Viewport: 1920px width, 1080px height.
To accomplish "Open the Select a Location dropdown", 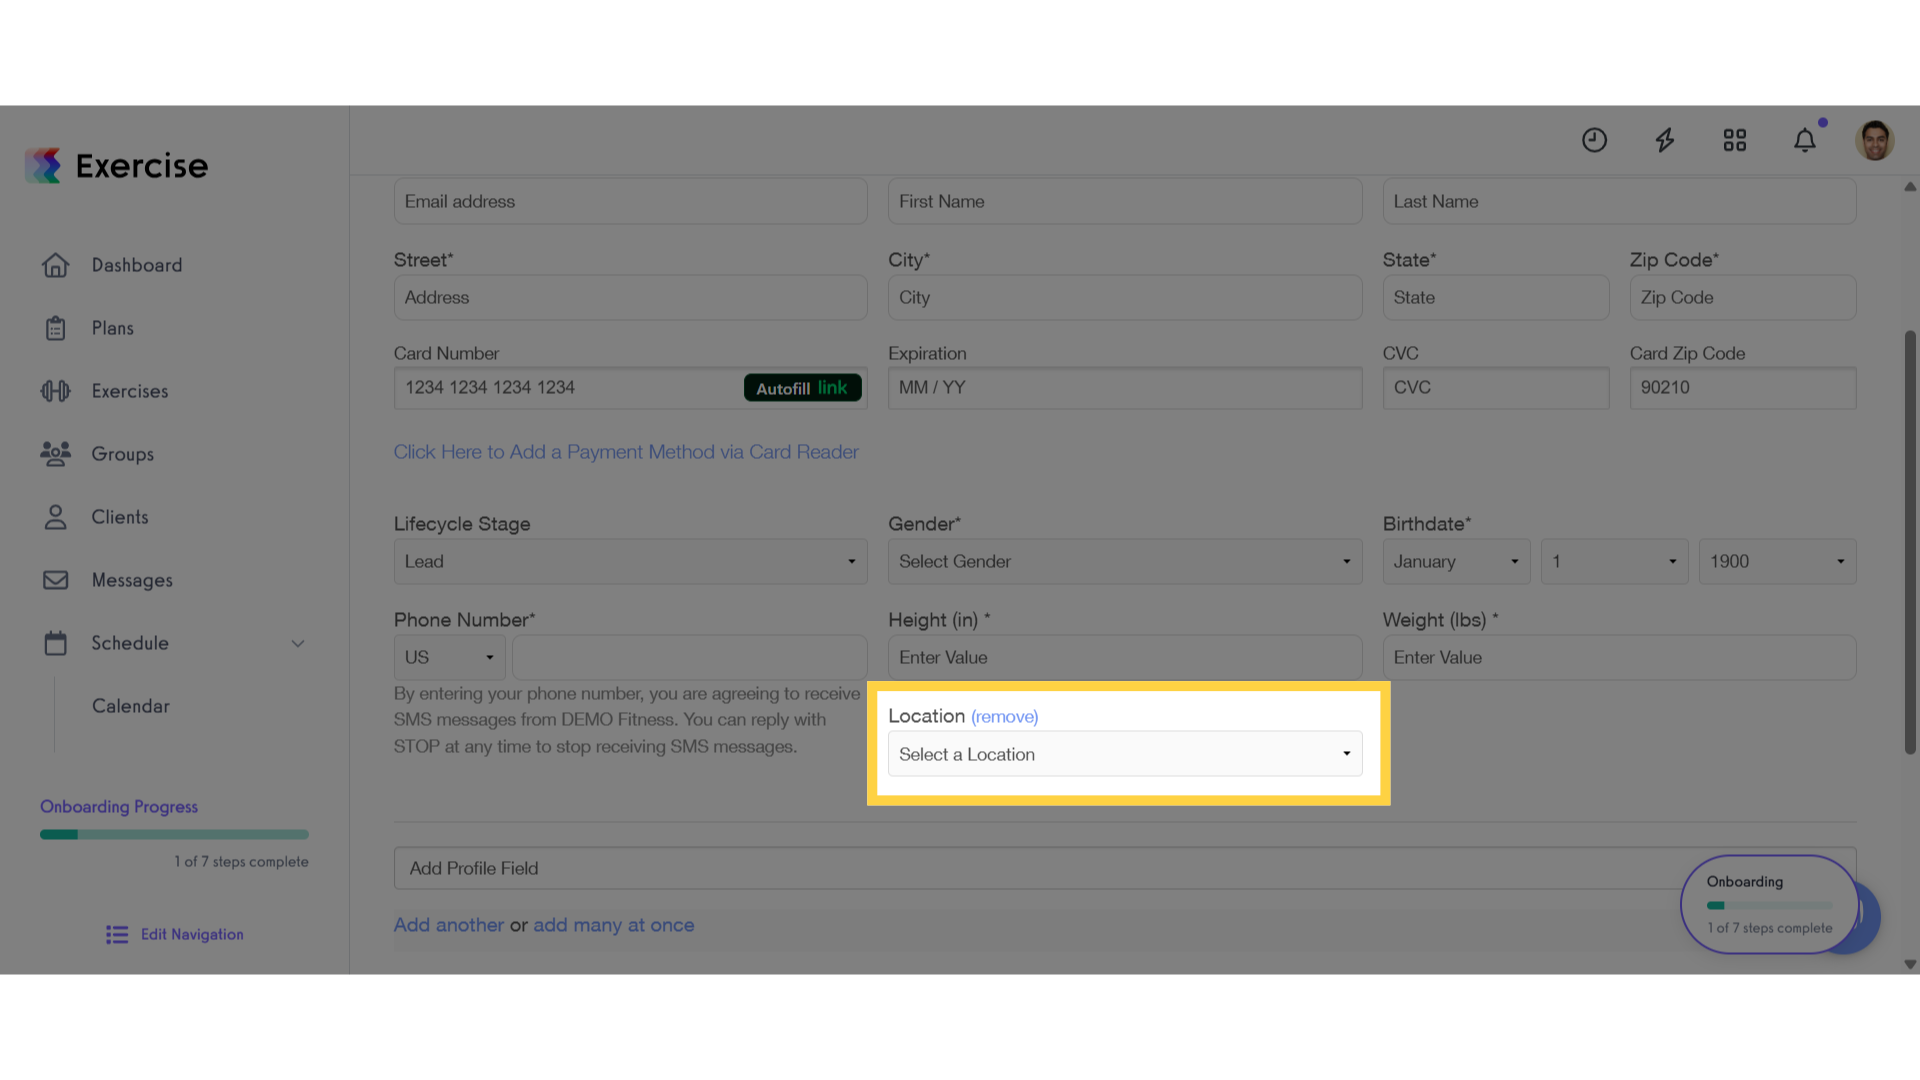I will (1125, 754).
